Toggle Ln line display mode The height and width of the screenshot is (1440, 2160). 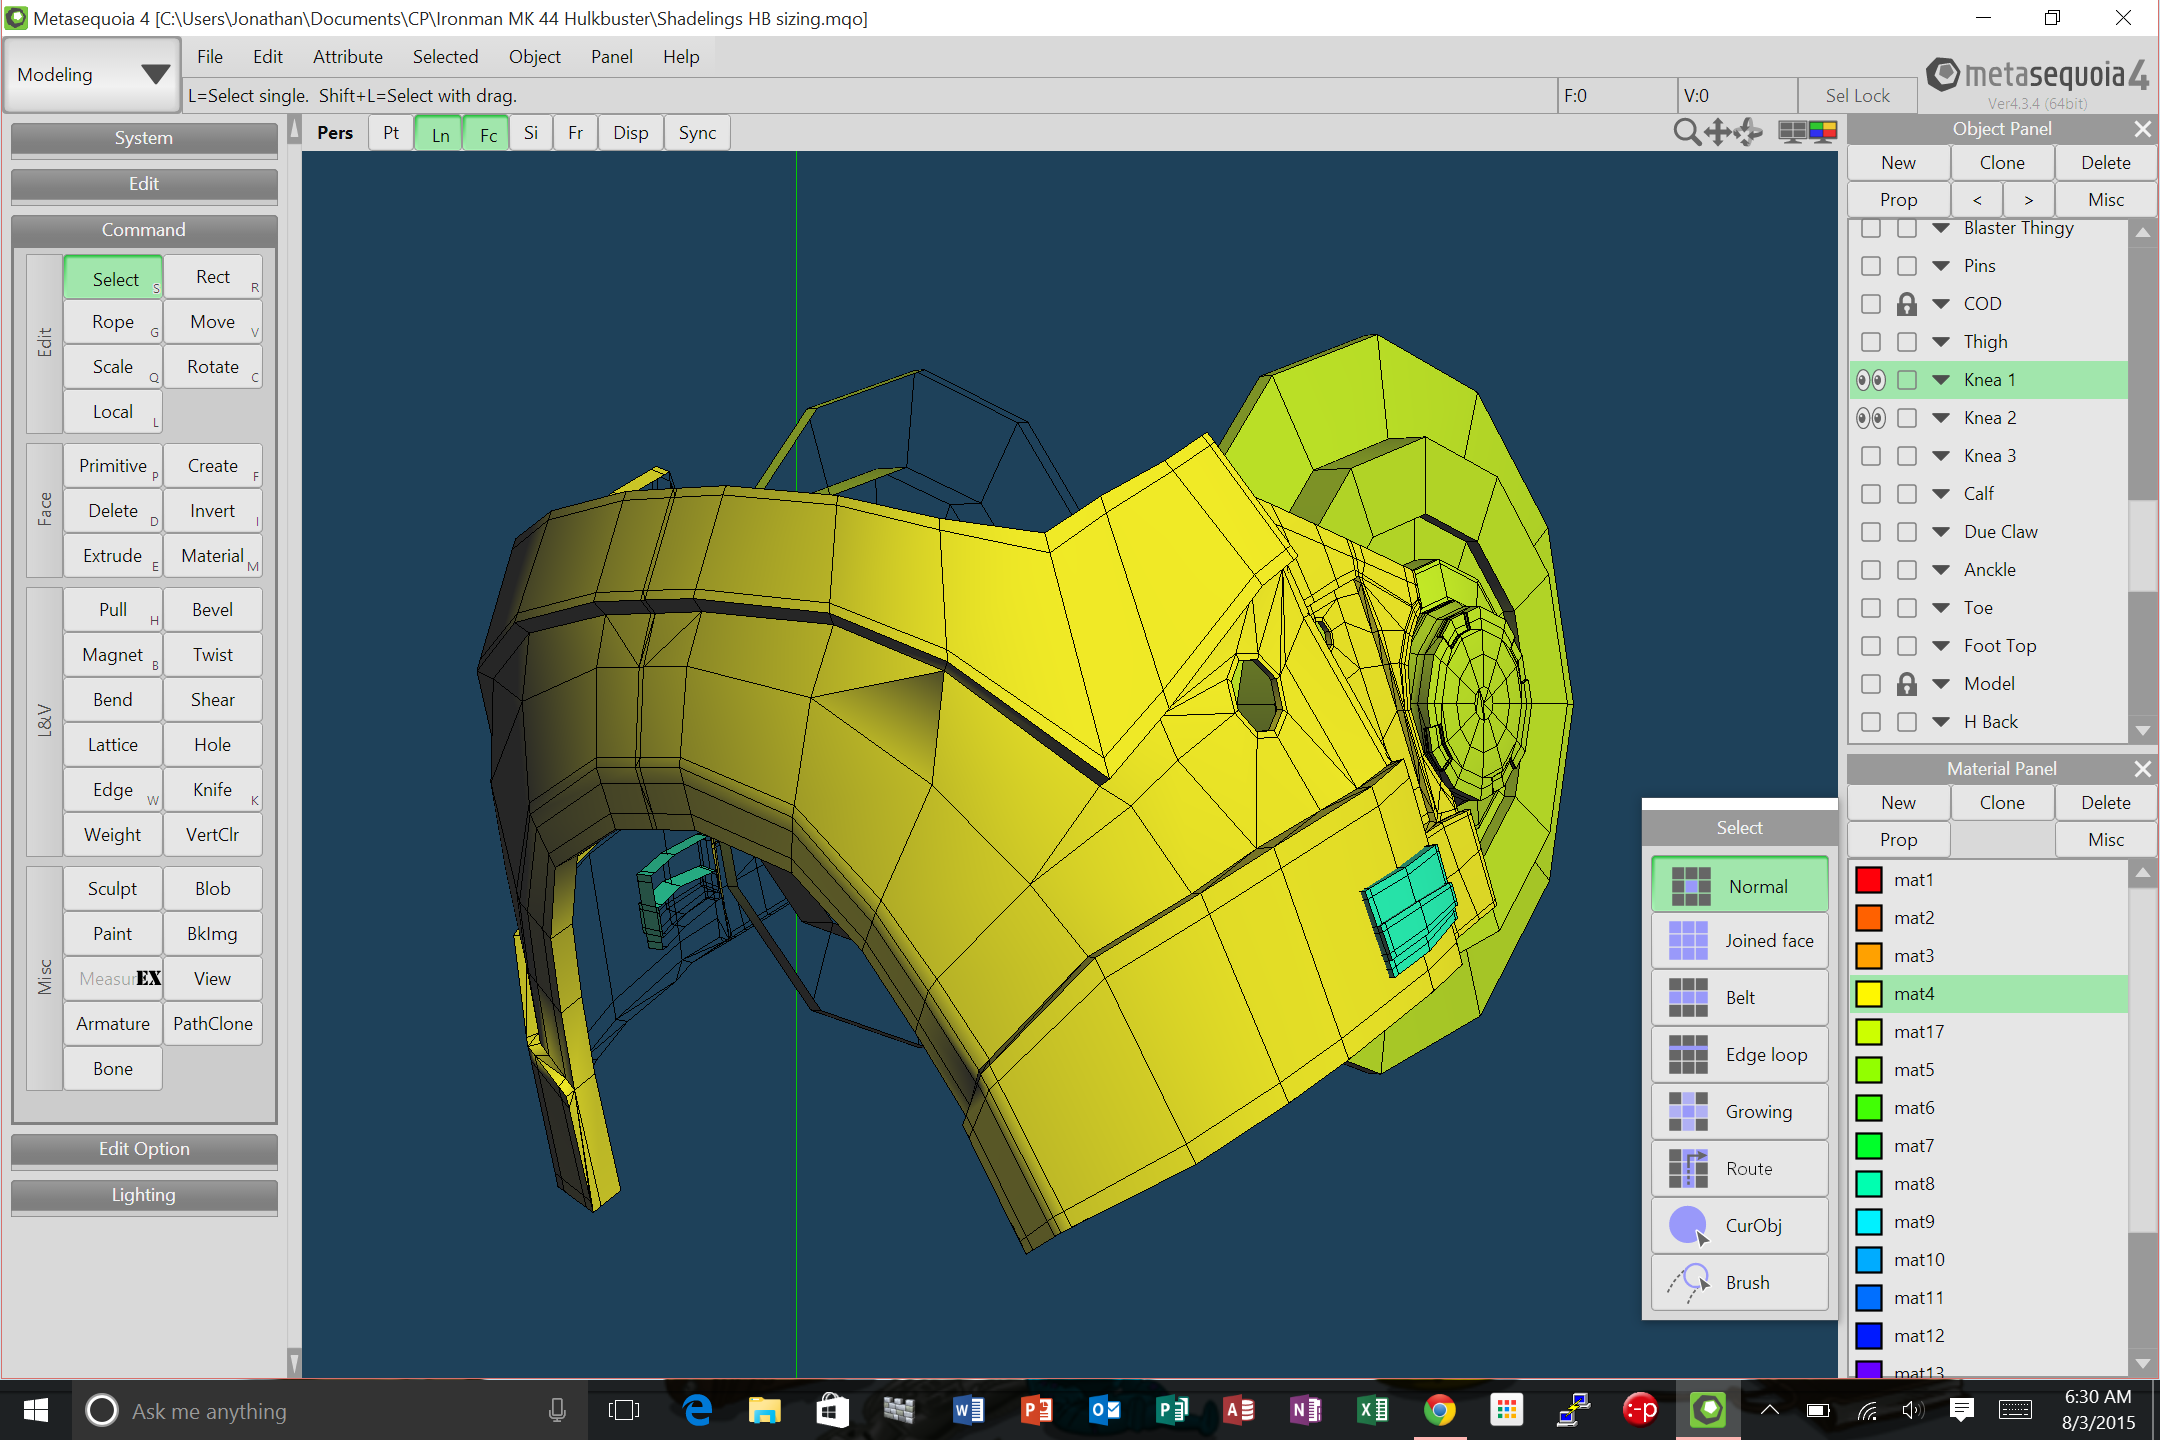[x=440, y=133]
